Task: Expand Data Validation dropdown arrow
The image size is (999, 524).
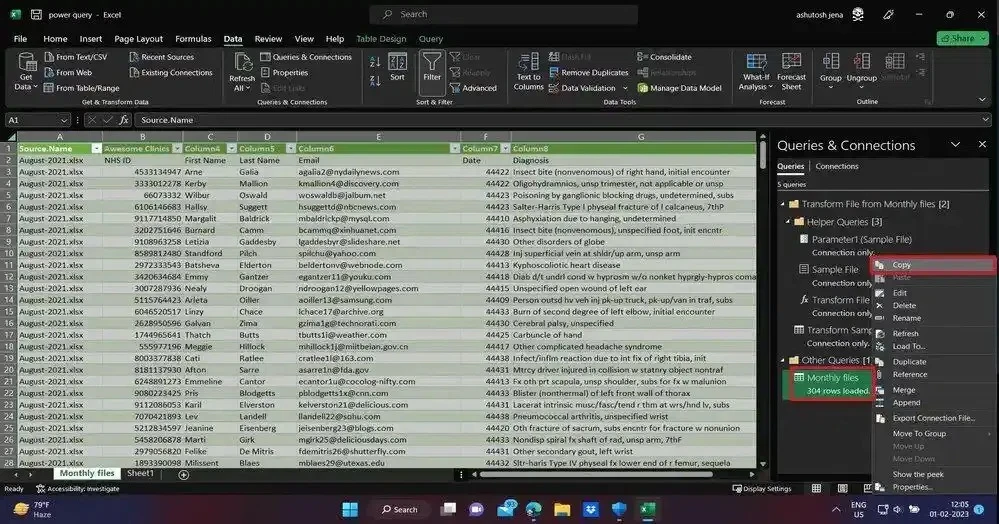Action: pyautogui.click(x=625, y=88)
